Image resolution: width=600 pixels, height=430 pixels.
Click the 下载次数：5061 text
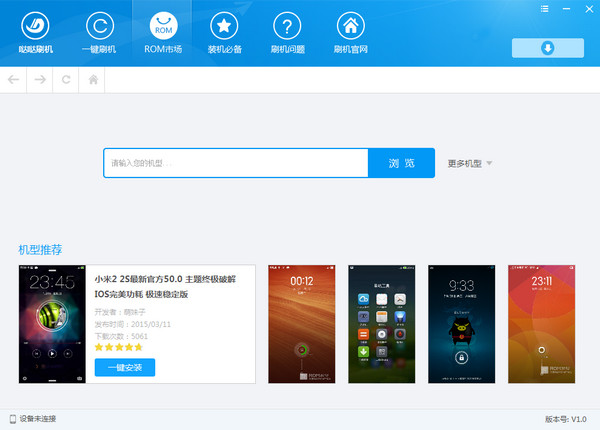click(x=121, y=336)
